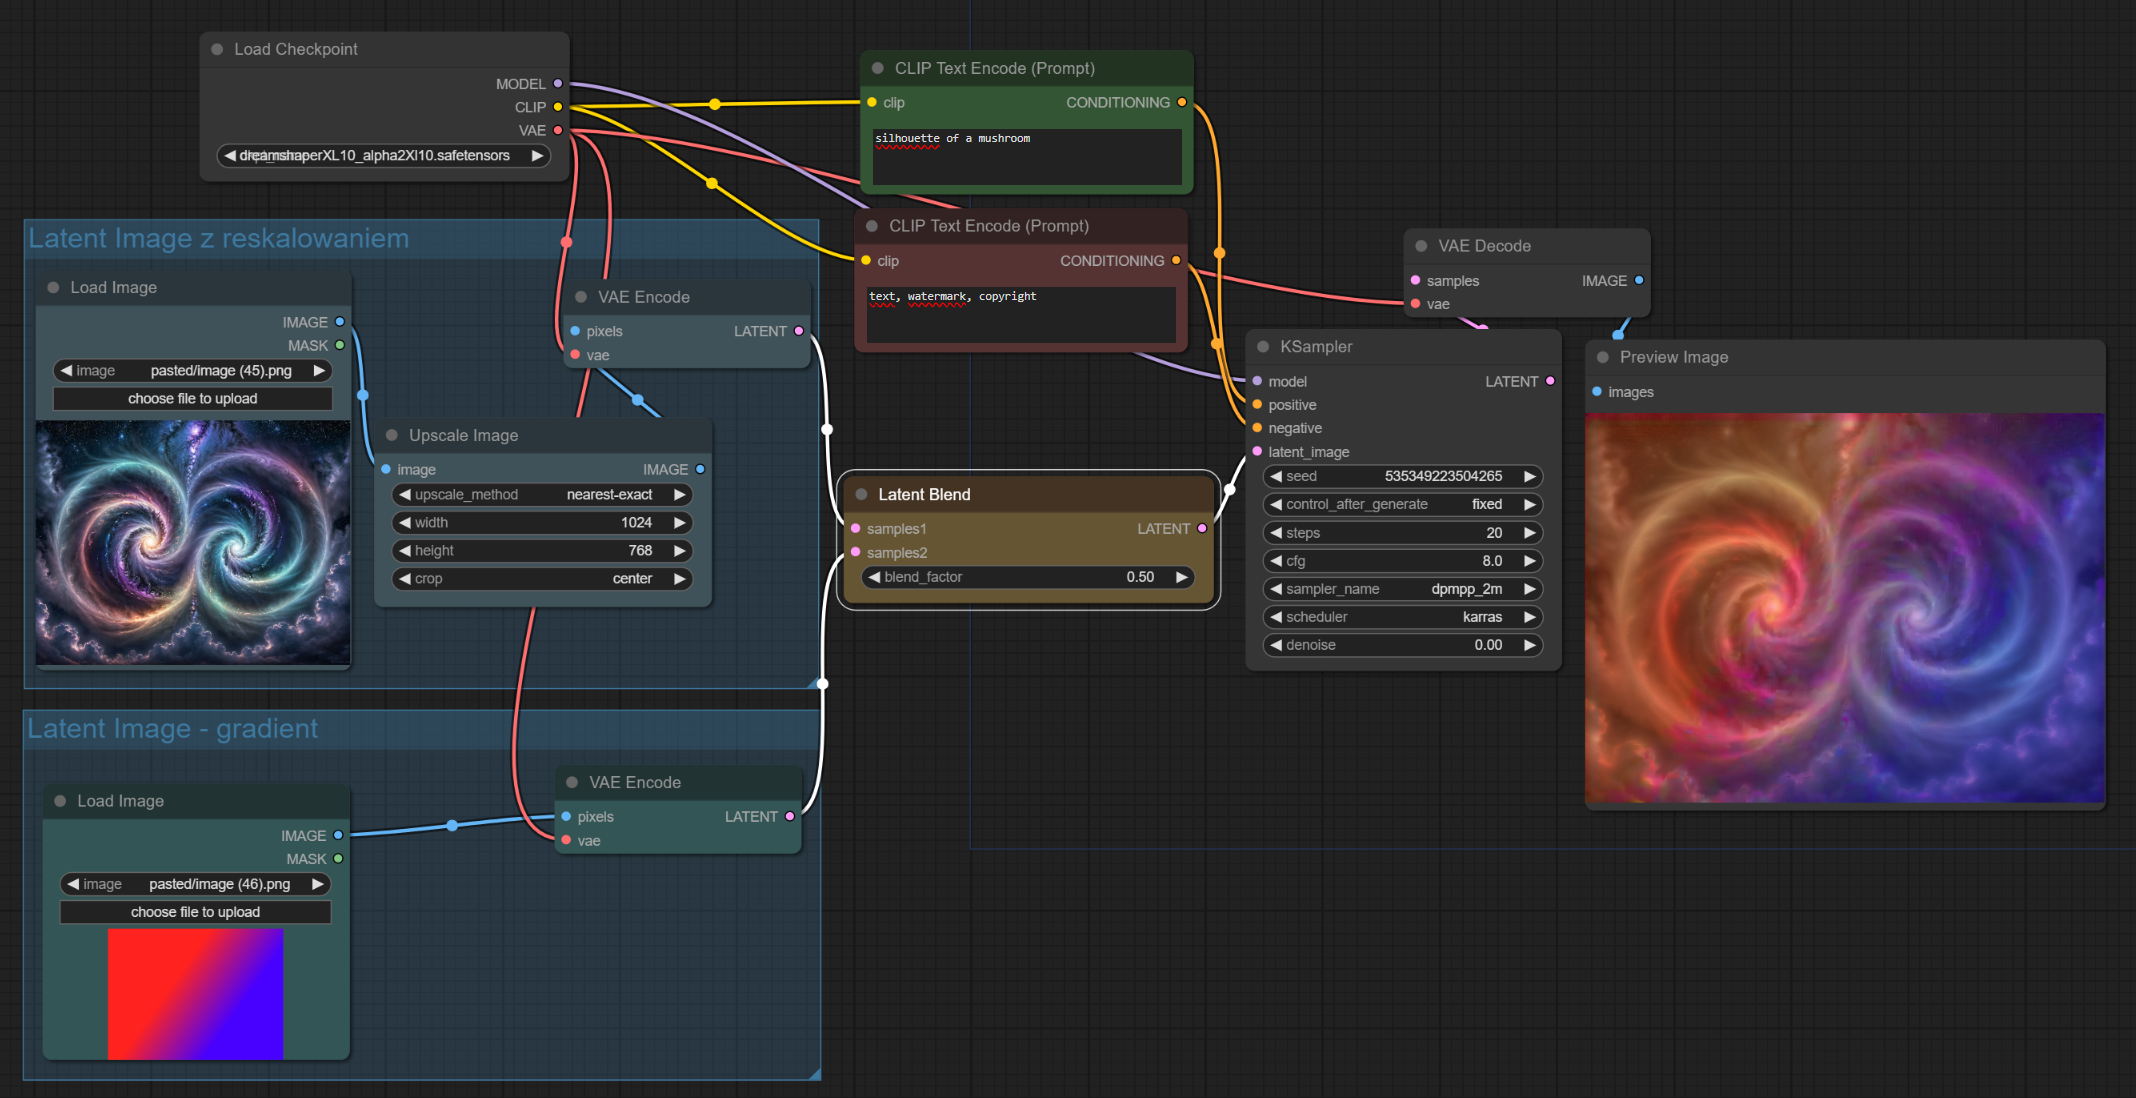Viewport: 2136px width, 1098px height.
Task: Collapse the KSampler node using header dot
Action: tap(1263, 347)
